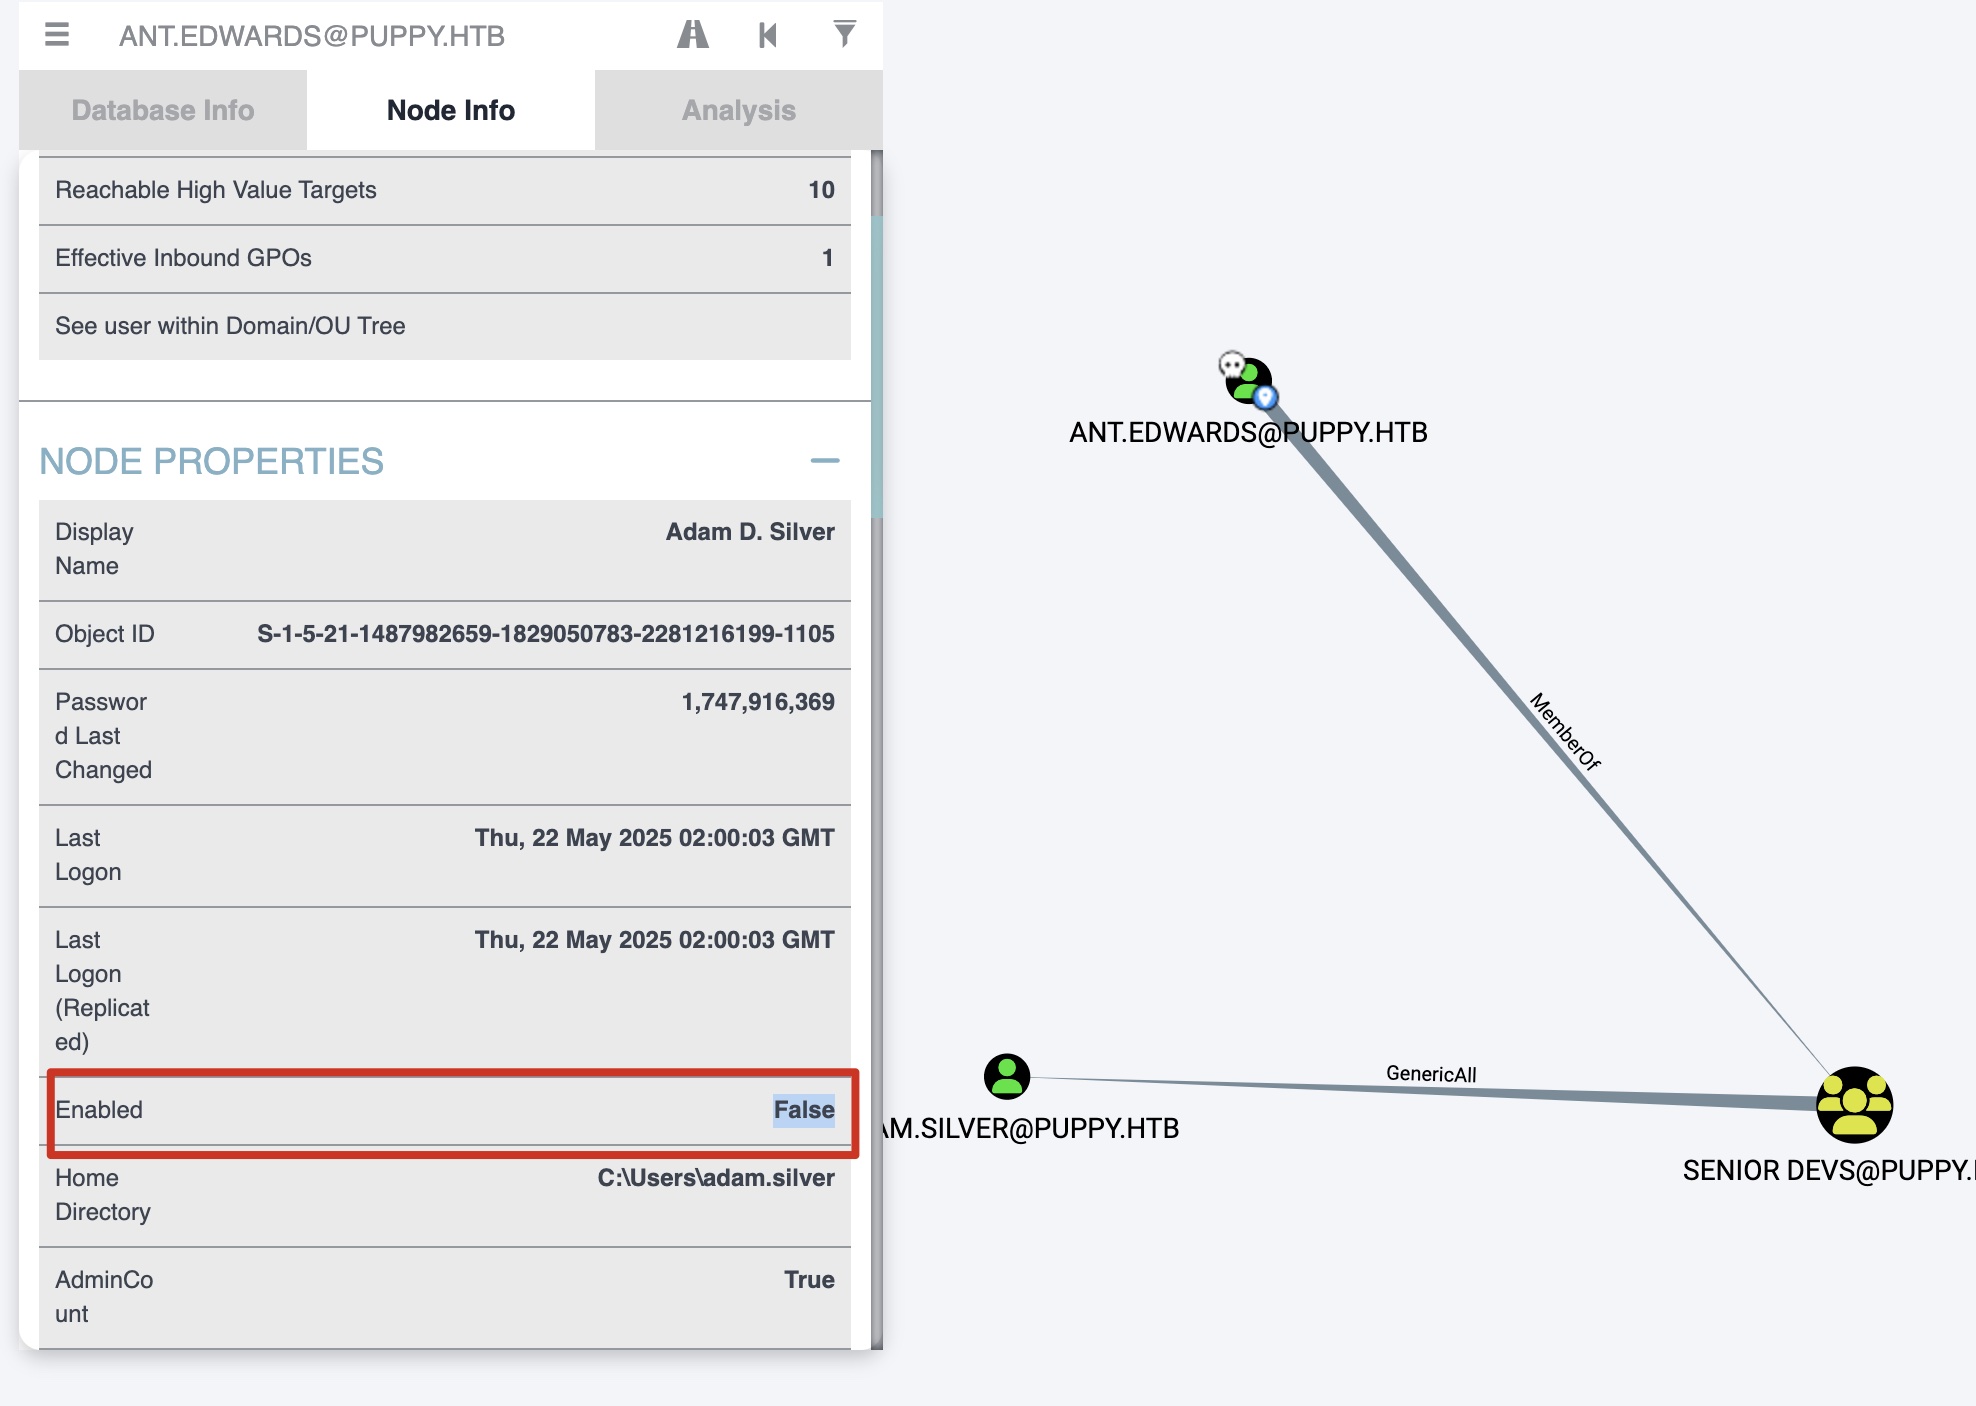
Task: Click the pathfinding road icon
Action: pyautogui.click(x=692, y=35)
